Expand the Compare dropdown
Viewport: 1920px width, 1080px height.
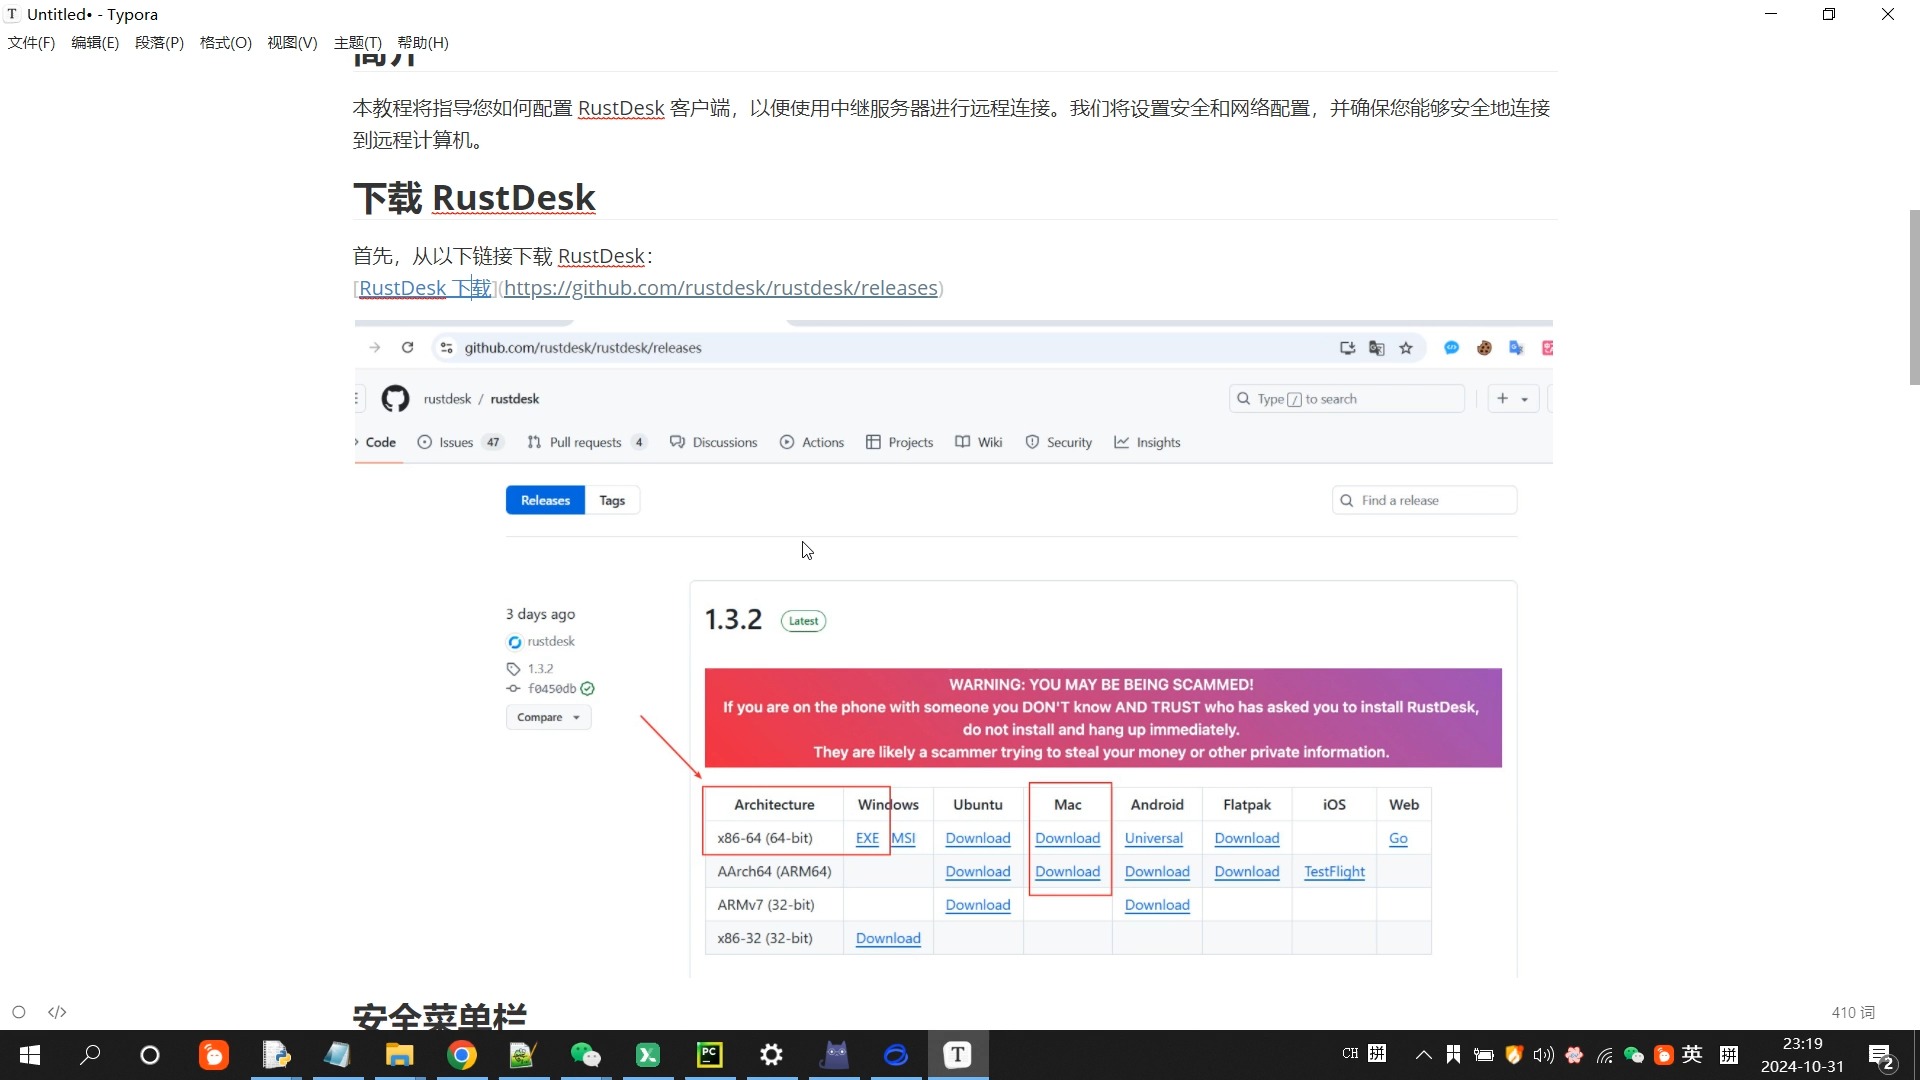coord(548,717)
